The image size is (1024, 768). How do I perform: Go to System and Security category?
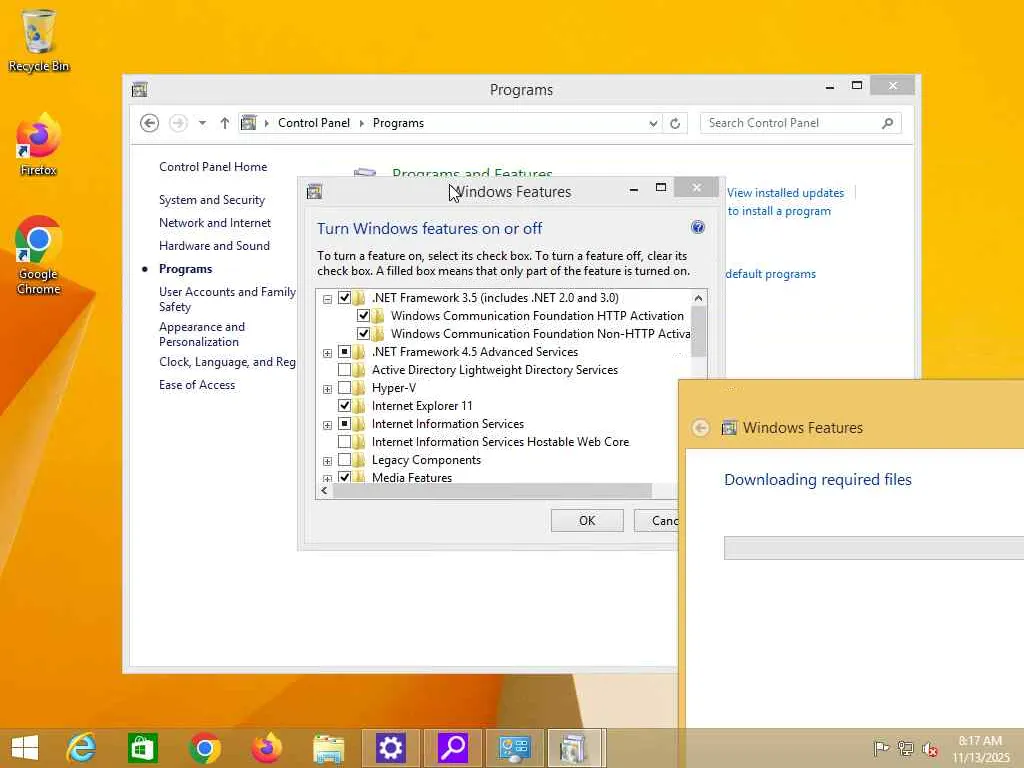tap(212, 200)
